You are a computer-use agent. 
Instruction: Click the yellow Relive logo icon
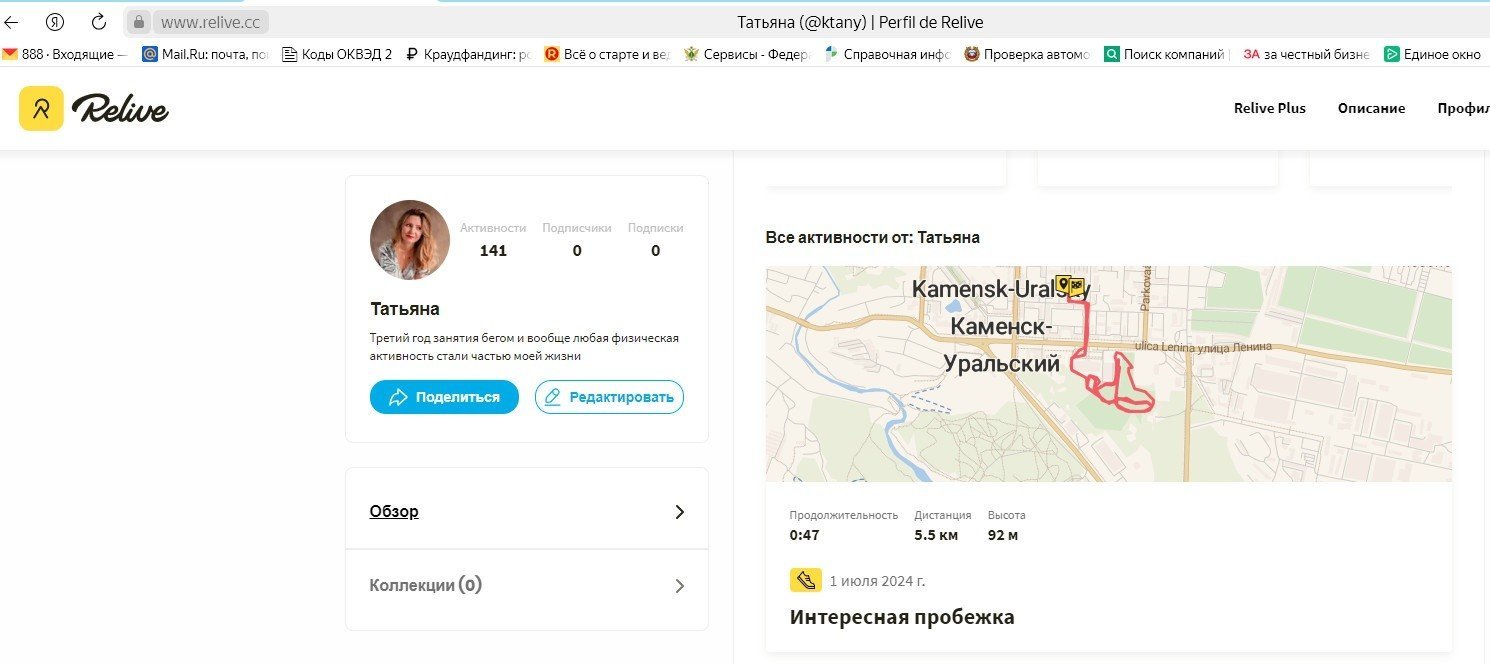coord(41,108)
